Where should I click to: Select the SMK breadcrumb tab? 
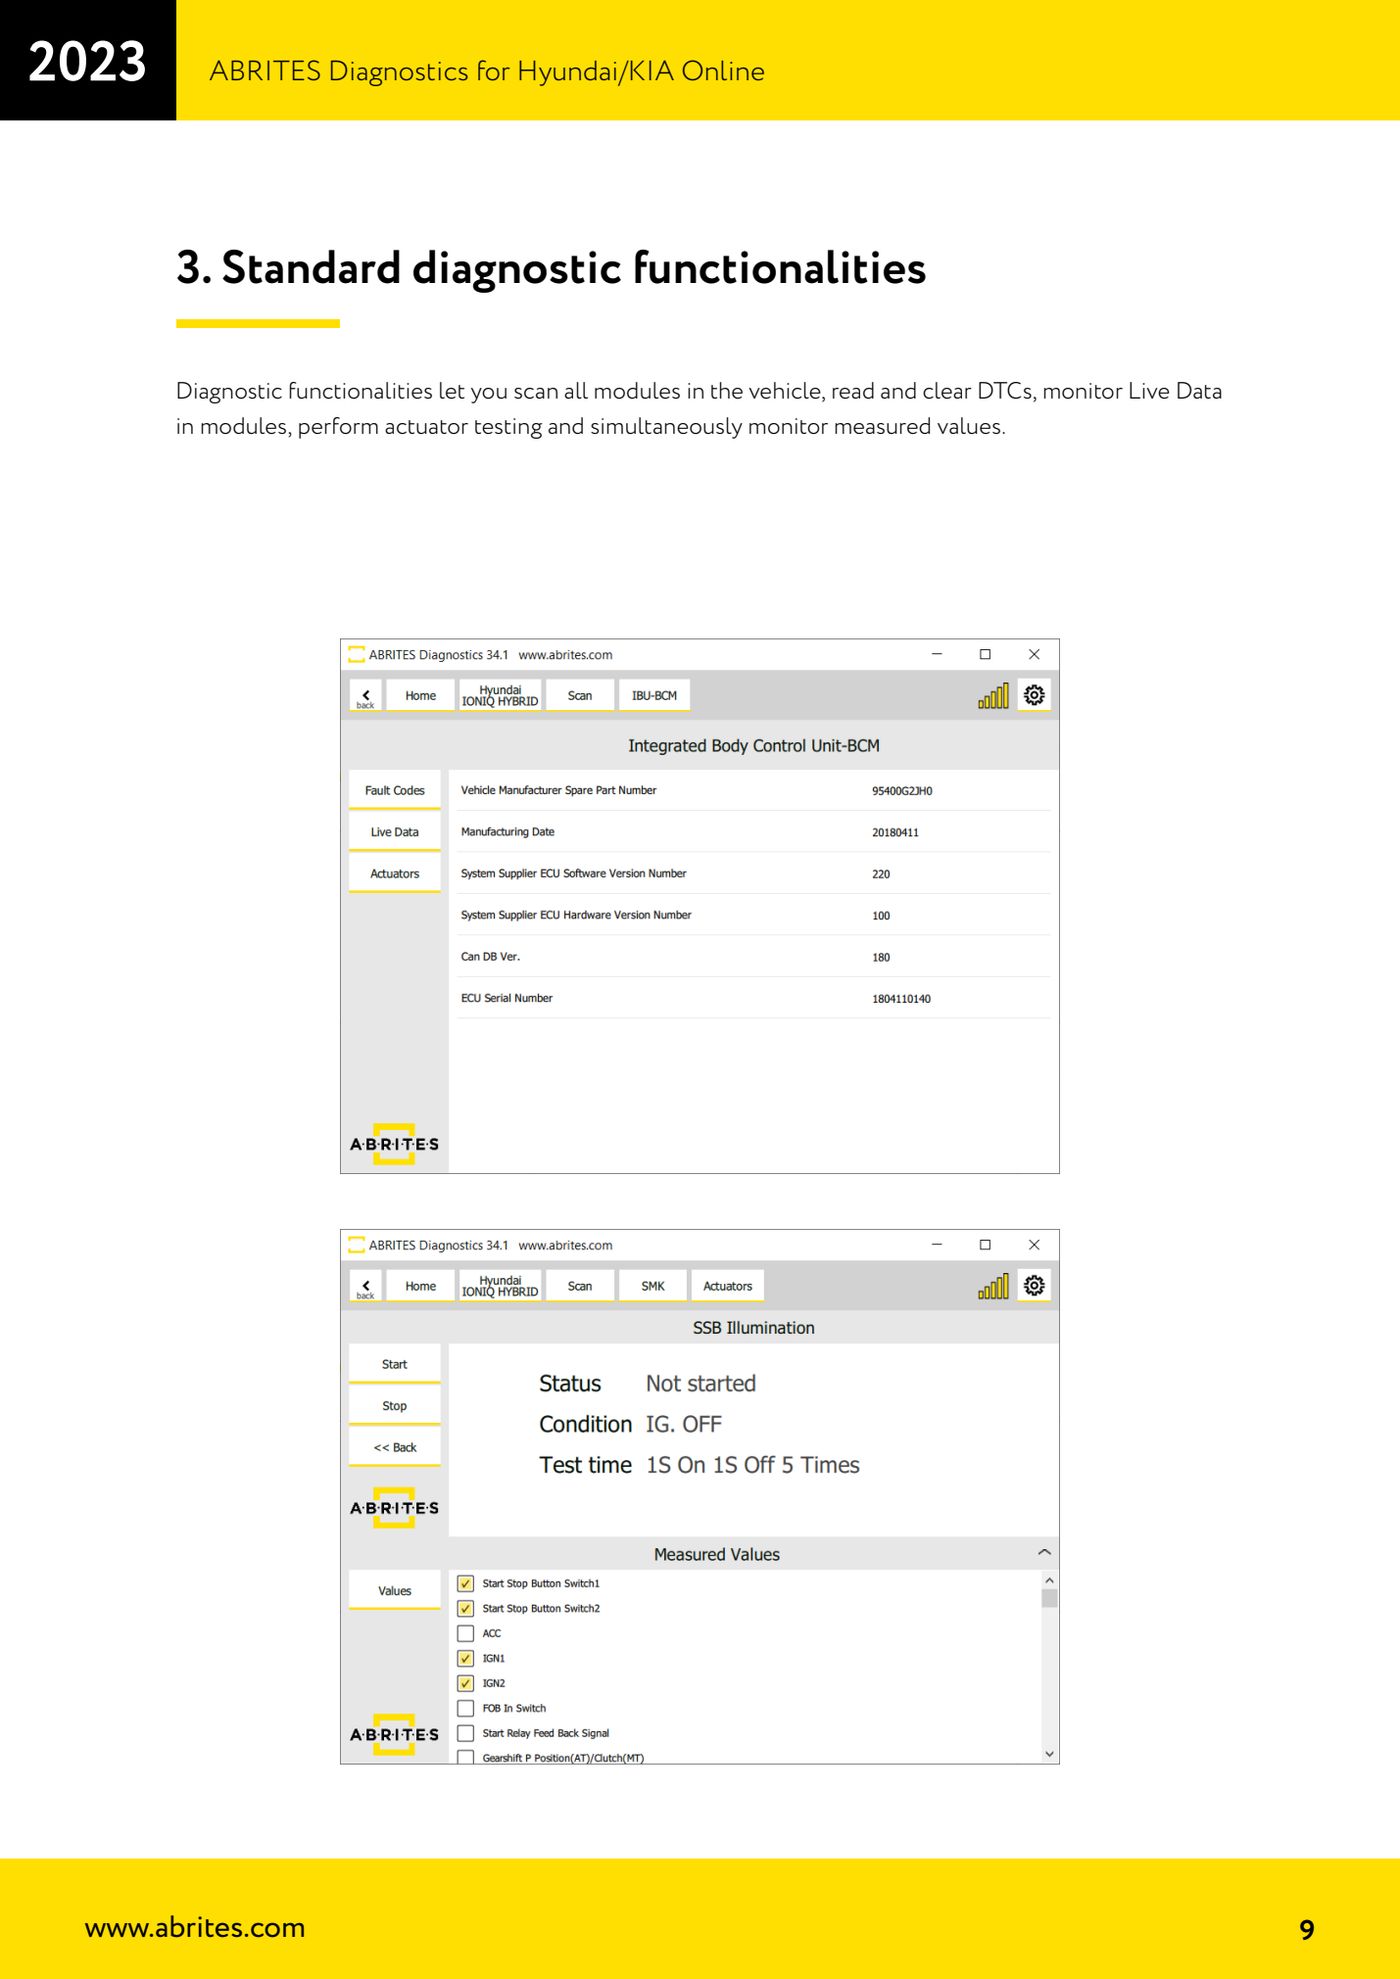(653, 1287)
